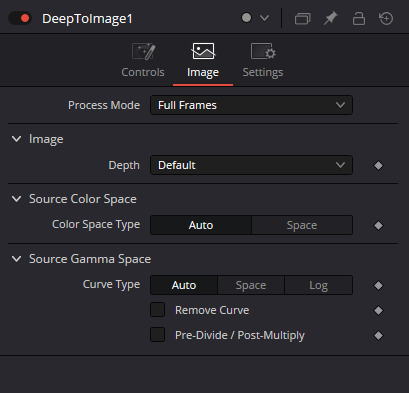Set Color Space Type to Space
Screen dimensions: 409x393
302,225
